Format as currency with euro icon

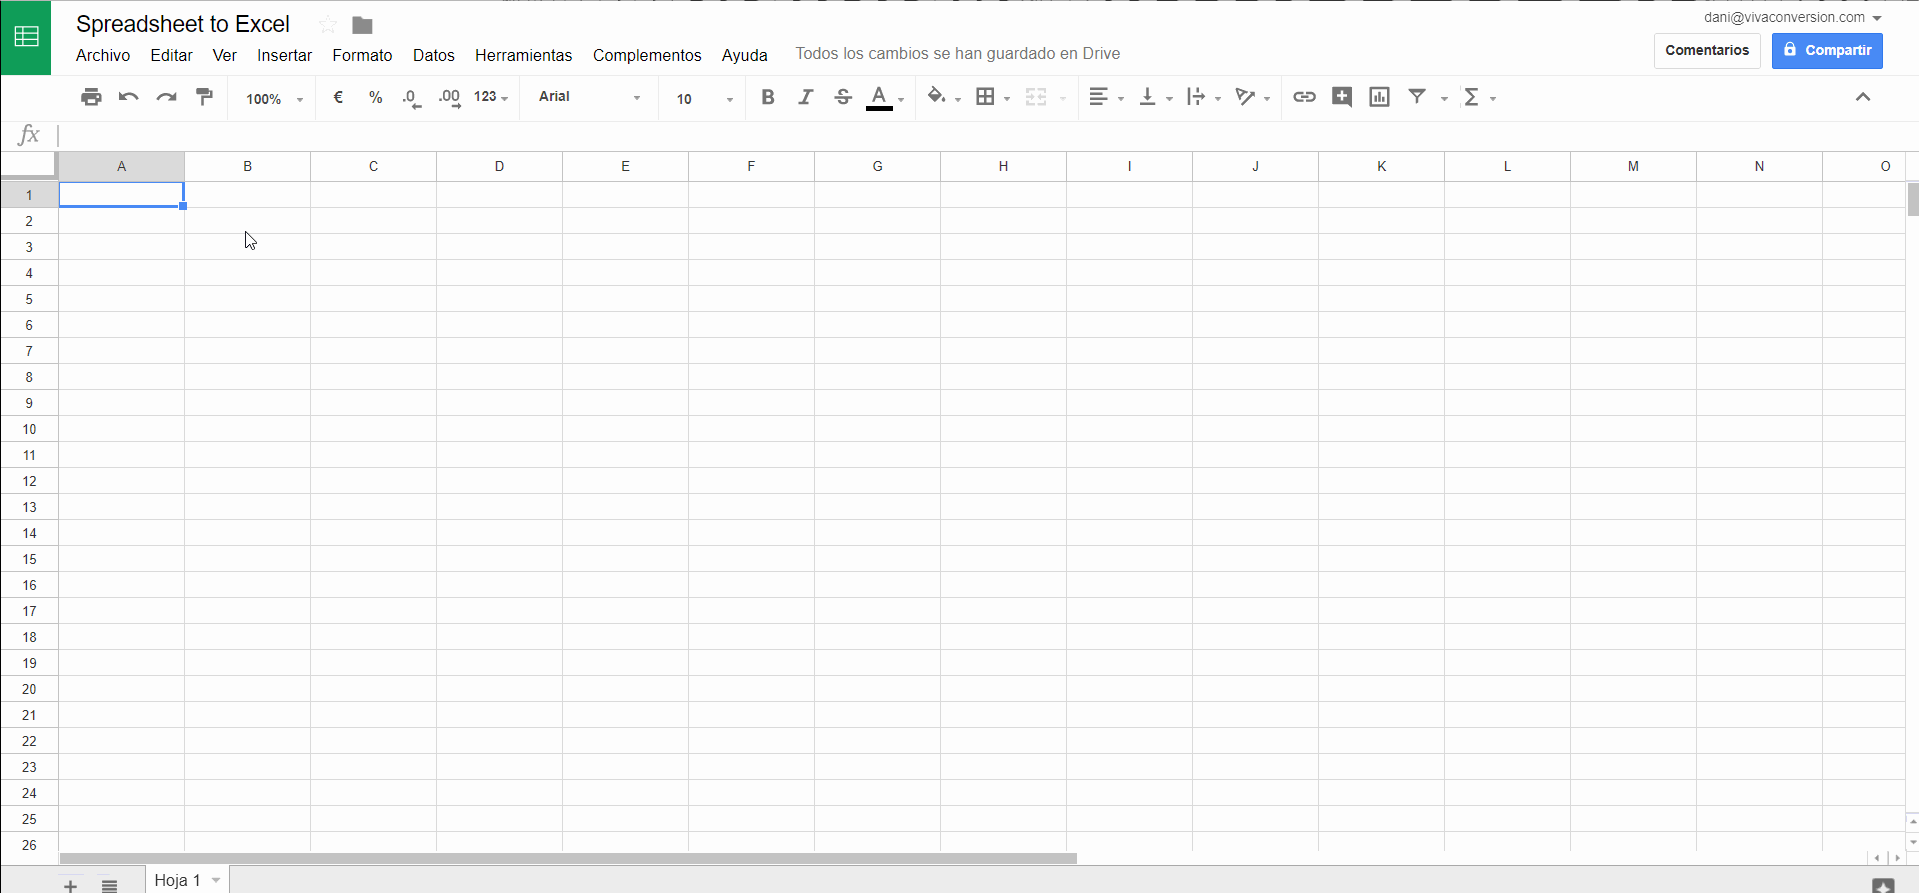pyautogui.click(x=338, y=97)
